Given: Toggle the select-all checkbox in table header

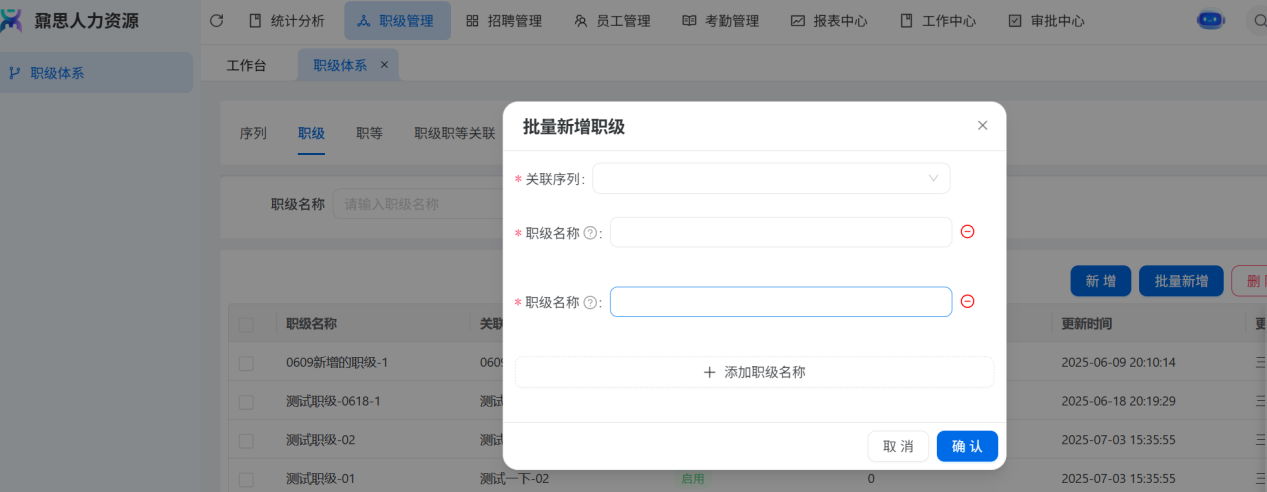Looking at the screenshot, I should tap(246, 324).
